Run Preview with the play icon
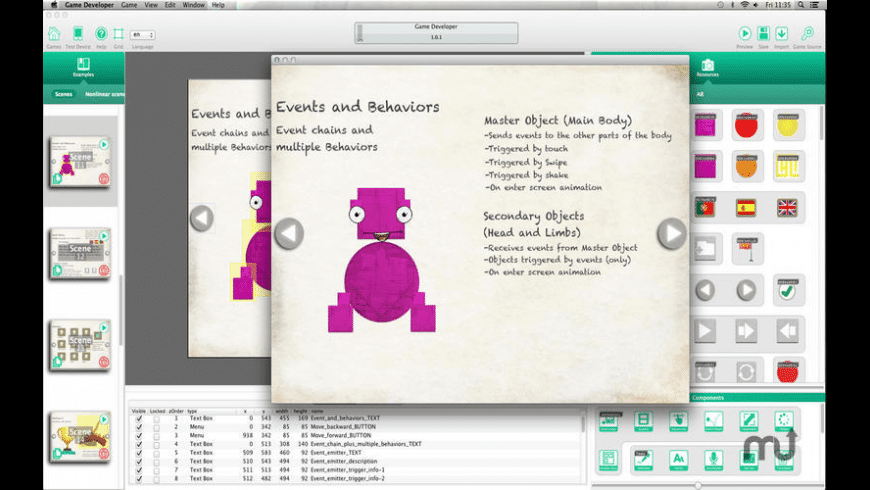Screen dimensions: 870x490 pyautogui.click(x=744, y=34)
